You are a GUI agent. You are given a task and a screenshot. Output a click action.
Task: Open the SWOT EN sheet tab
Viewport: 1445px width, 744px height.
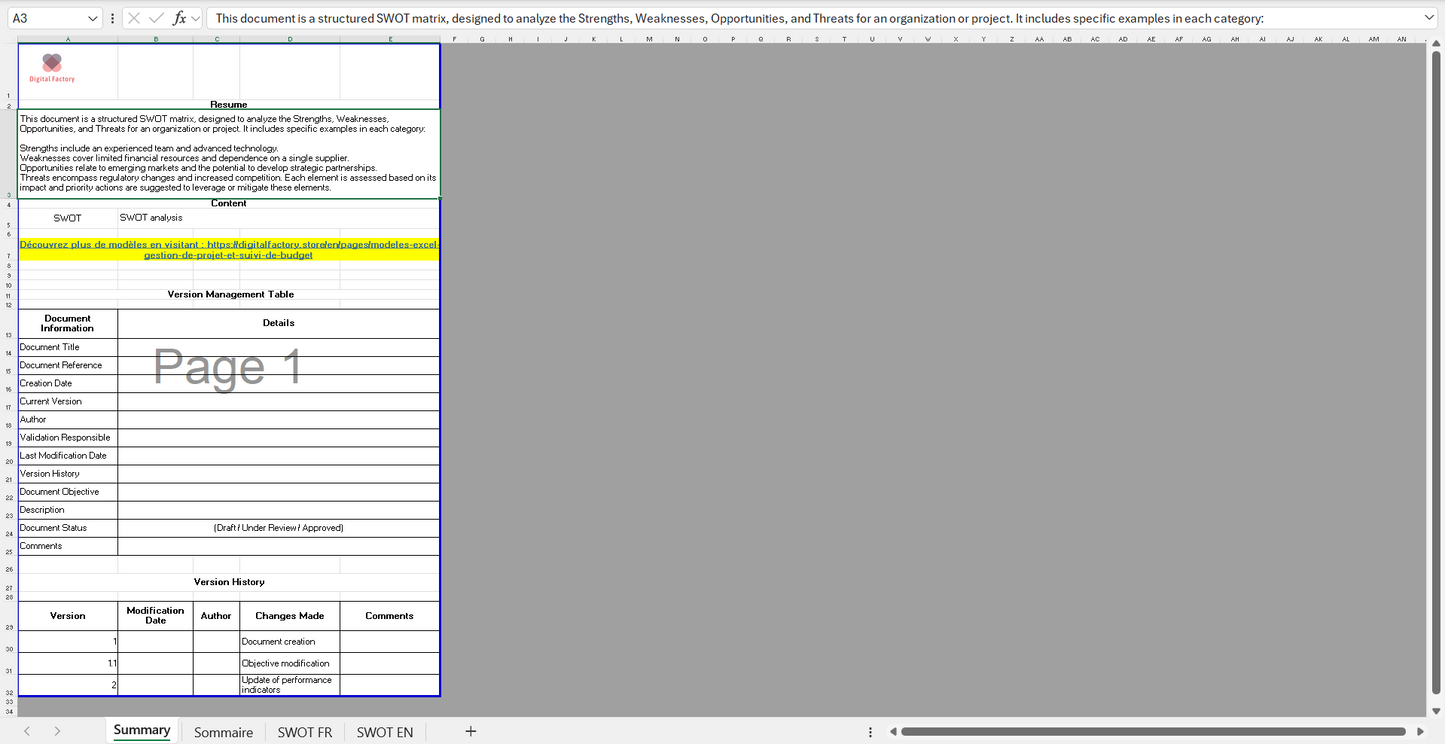pyautogui.click(x=384, y=732)
